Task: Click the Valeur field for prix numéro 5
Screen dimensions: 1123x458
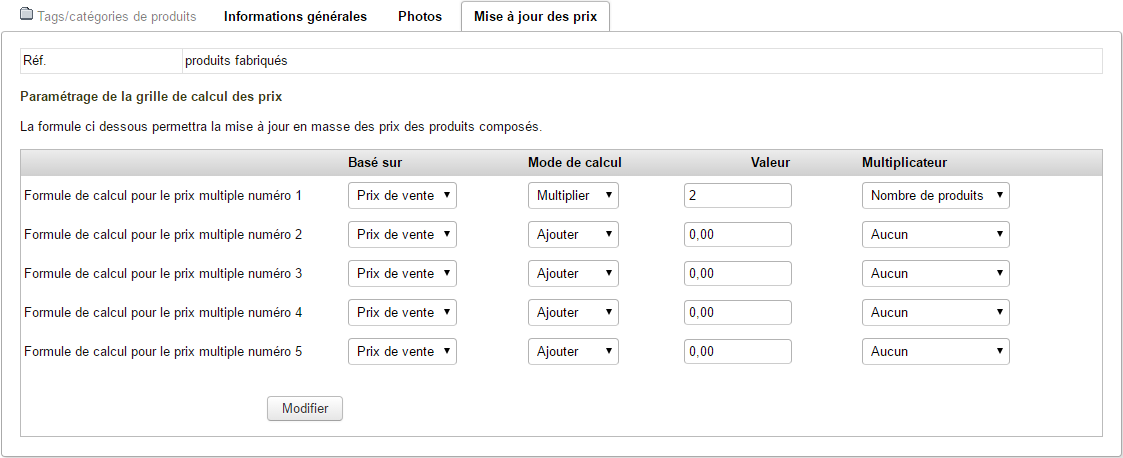Action: pos(738,352)
